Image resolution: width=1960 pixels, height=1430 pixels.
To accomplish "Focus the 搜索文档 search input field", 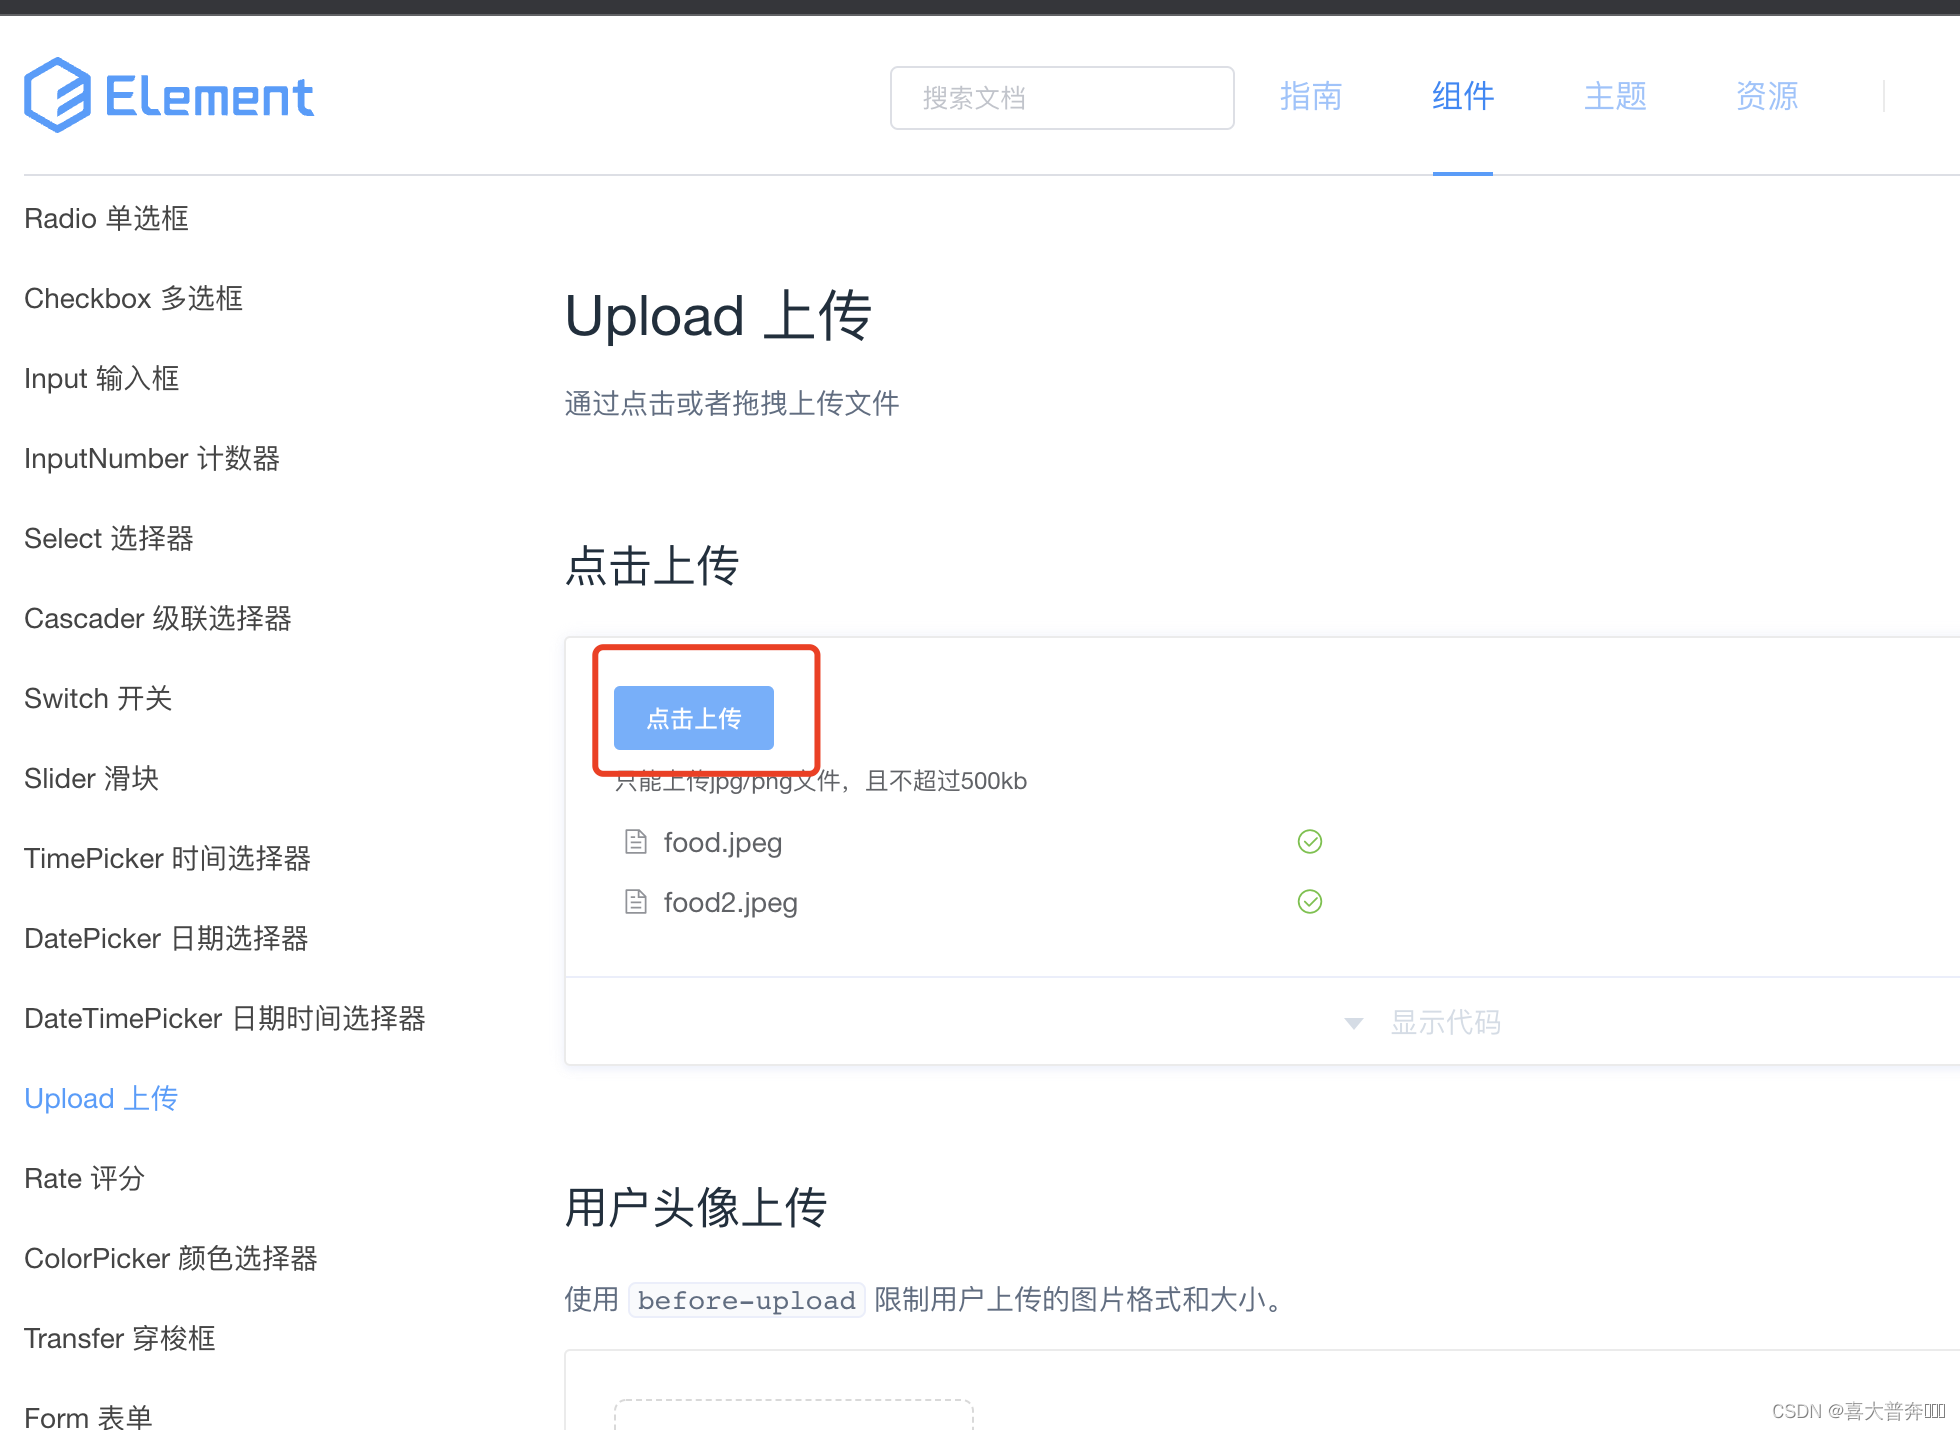I will tap(1061, 98).
